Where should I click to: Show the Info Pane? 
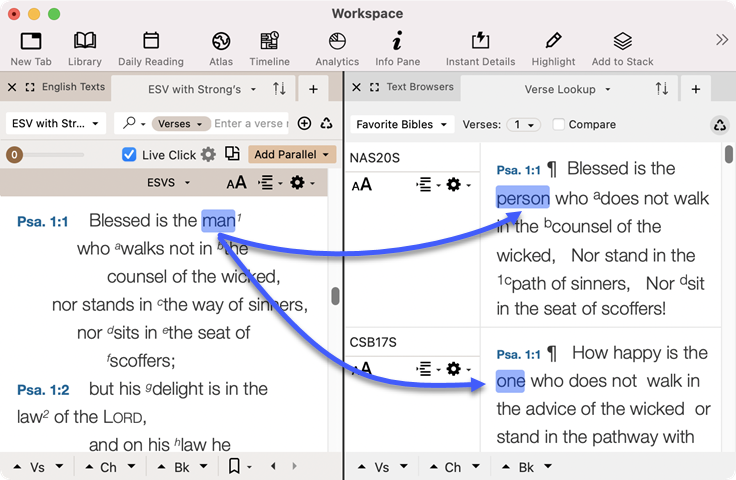click(397, 47)
